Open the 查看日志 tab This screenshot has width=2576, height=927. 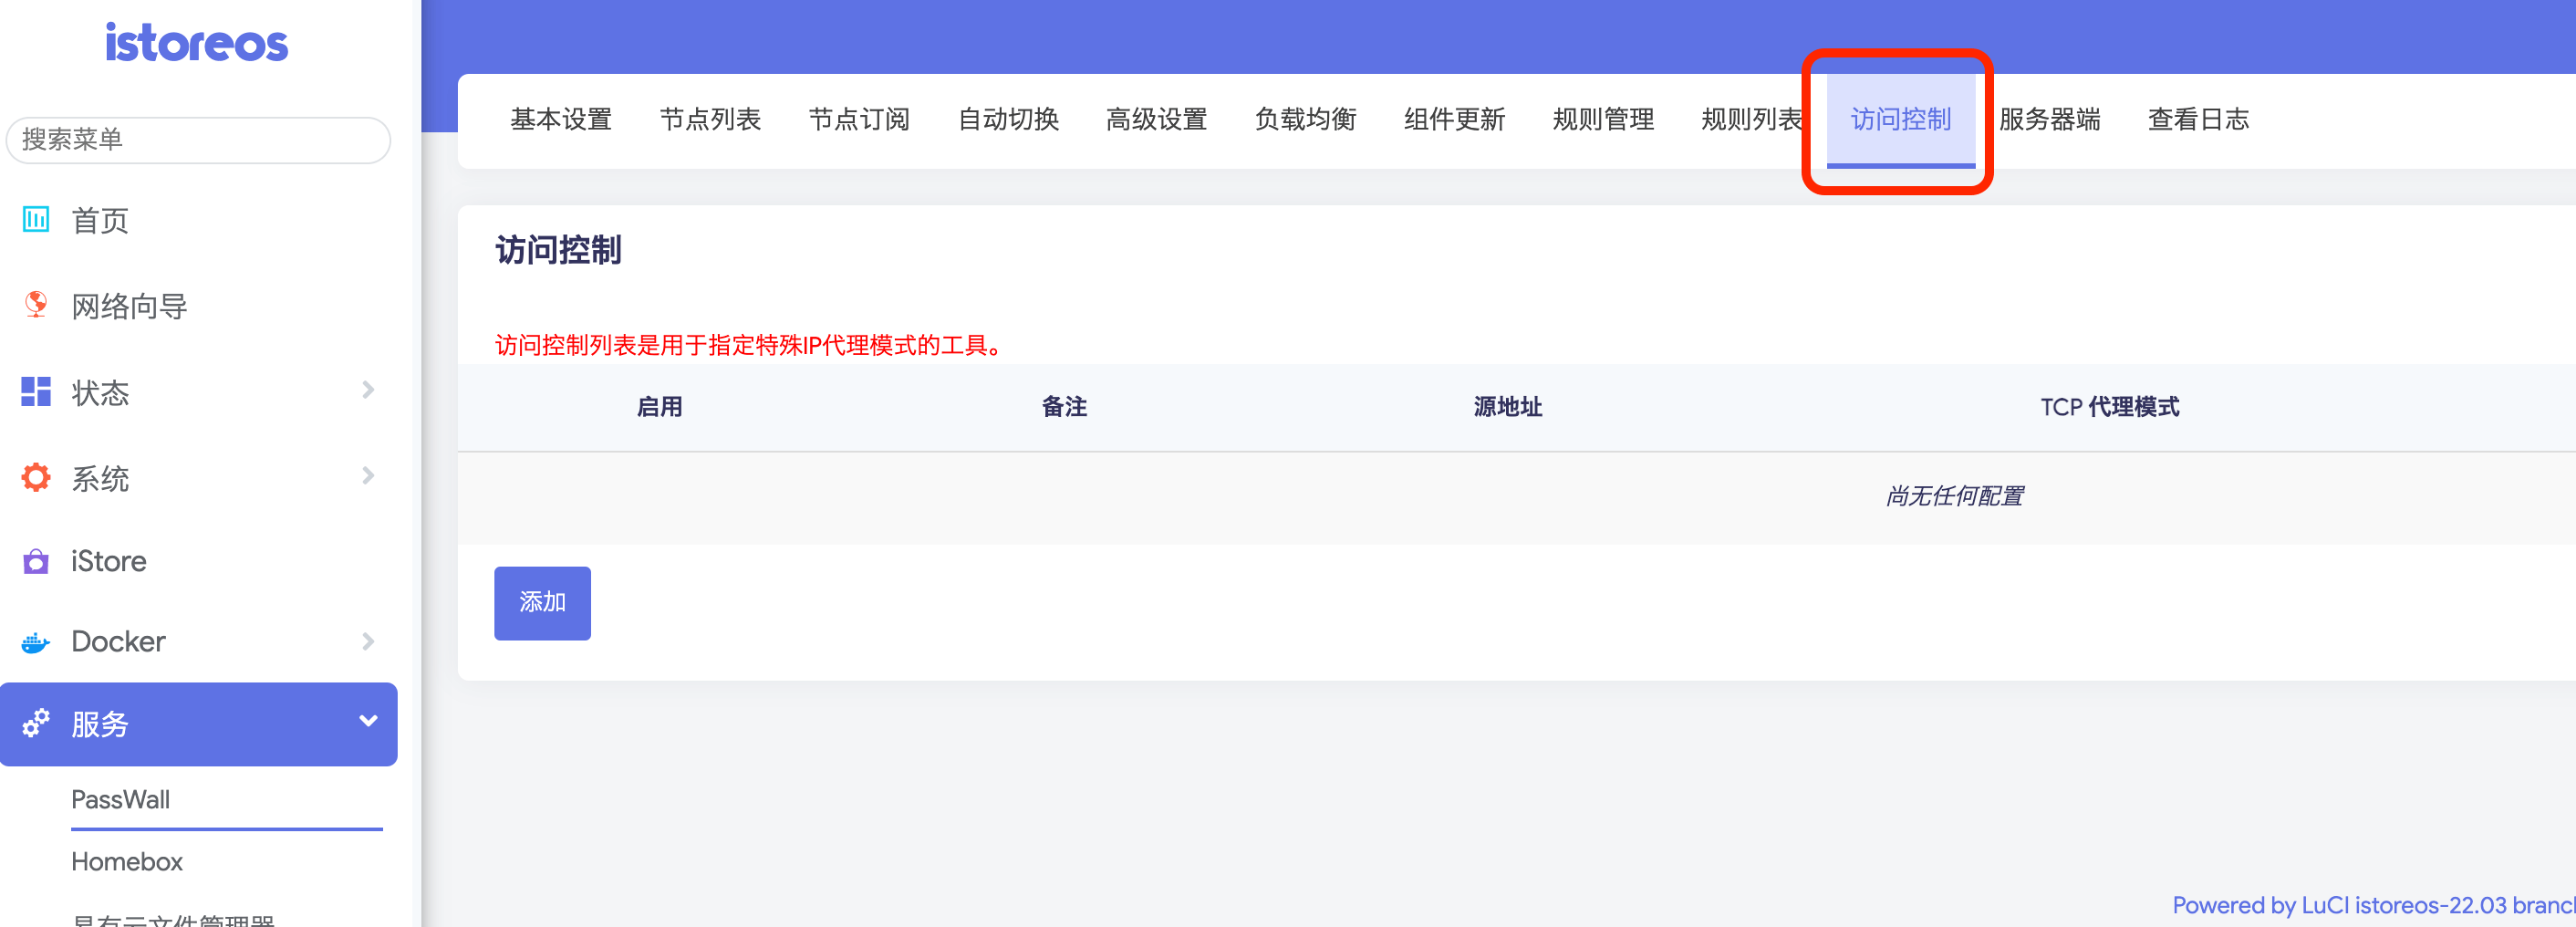tap(2198, 120)
